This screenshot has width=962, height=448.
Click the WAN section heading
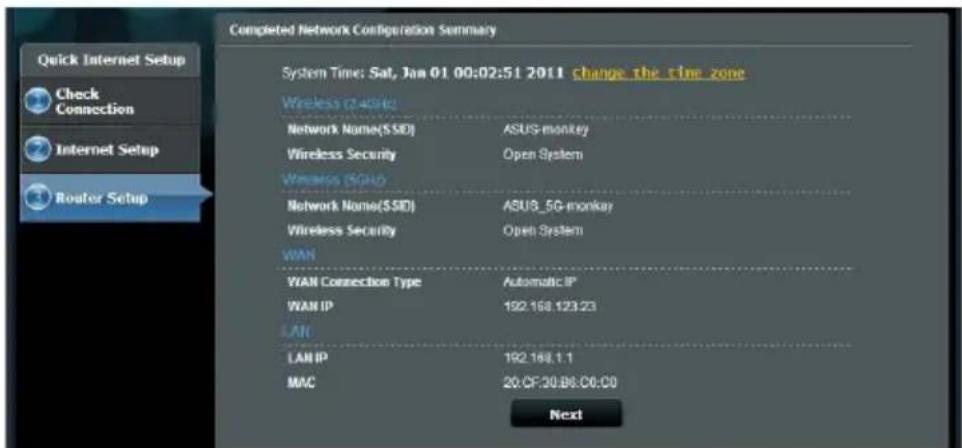coord(299,255)
